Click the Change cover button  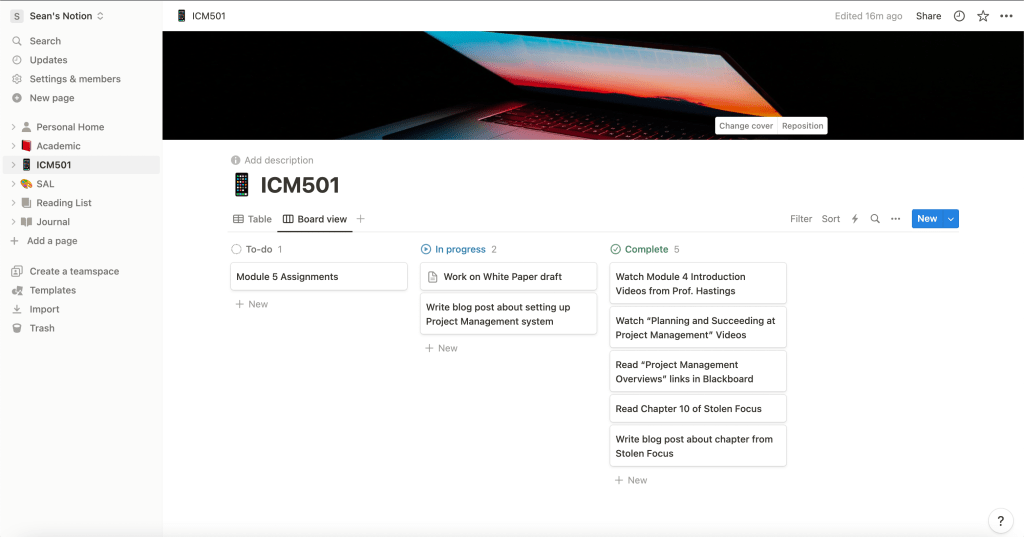click(x=746, y=126)
